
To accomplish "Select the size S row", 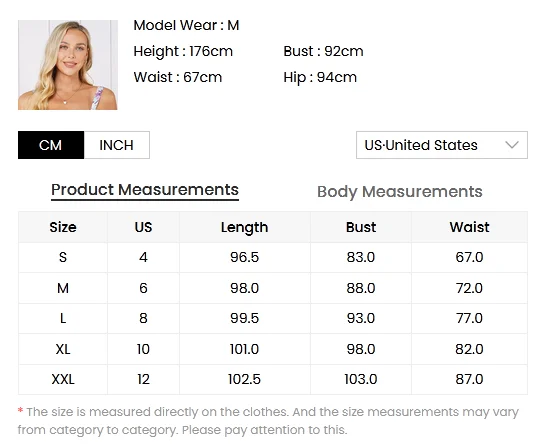I will click(x=273, y=257).
